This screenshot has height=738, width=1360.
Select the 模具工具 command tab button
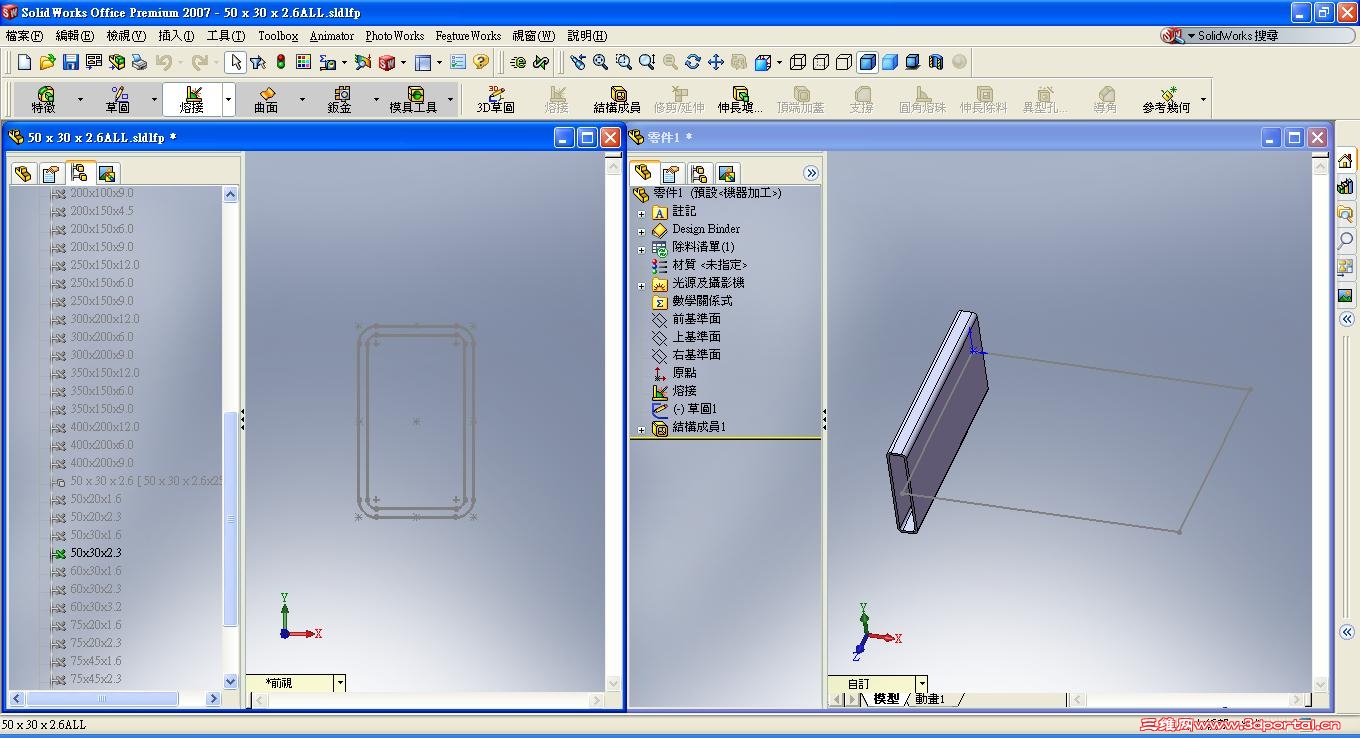(x=414, y=100)
